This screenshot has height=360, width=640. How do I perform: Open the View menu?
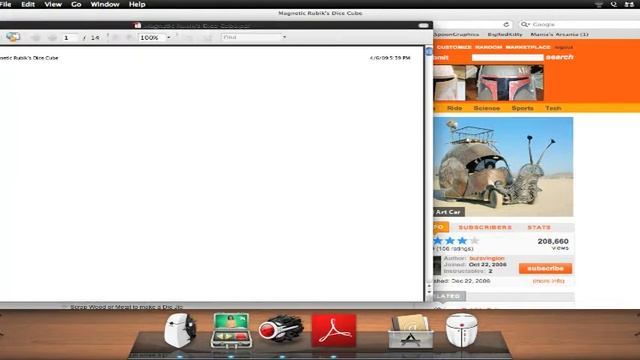click(53, 4)
